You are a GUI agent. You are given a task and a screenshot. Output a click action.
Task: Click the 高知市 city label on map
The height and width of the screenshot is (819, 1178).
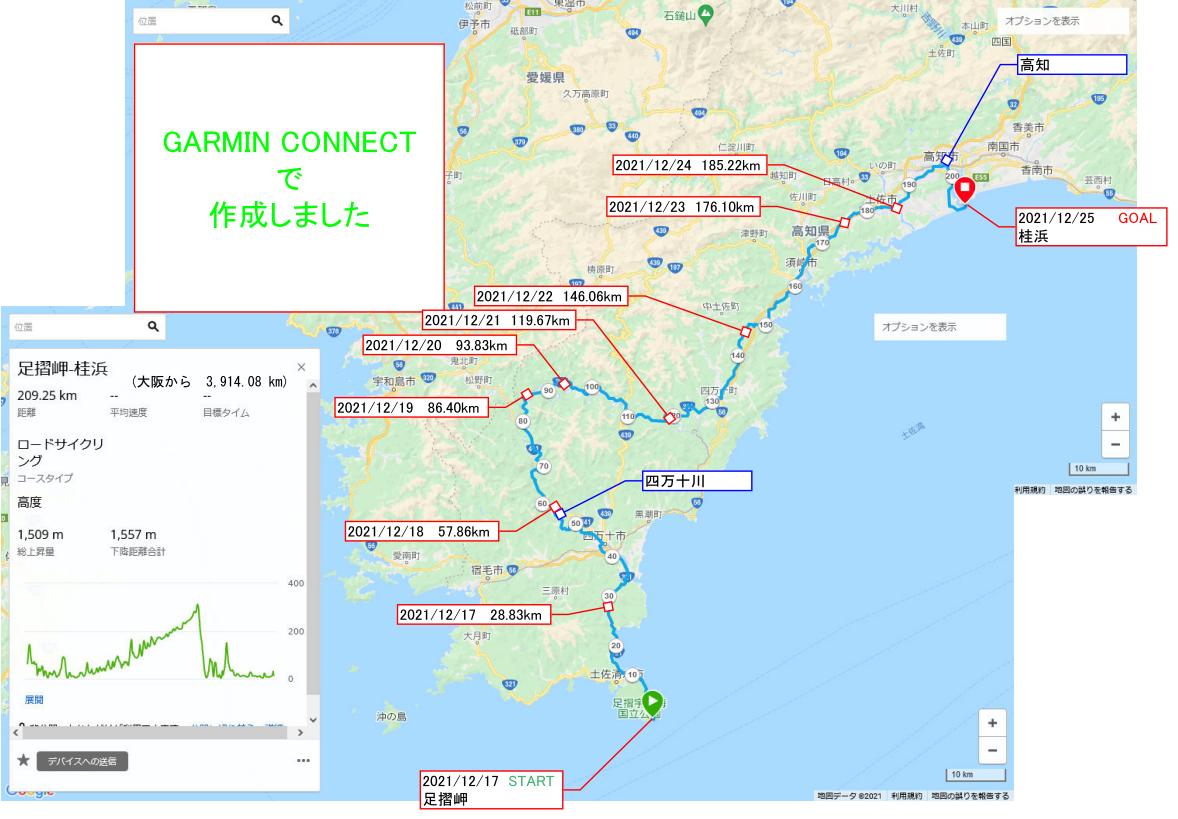pyautogui.click(x=941, y=156)
